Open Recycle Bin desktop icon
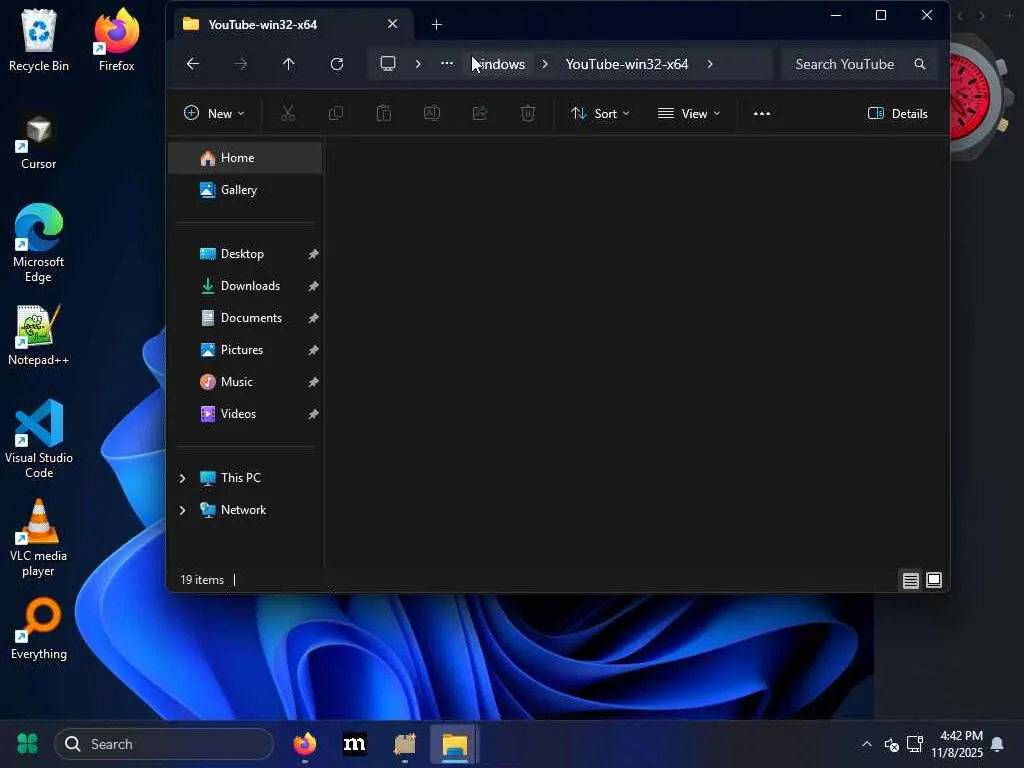This screenshot has width=1024, height=768. click(39, 40)
